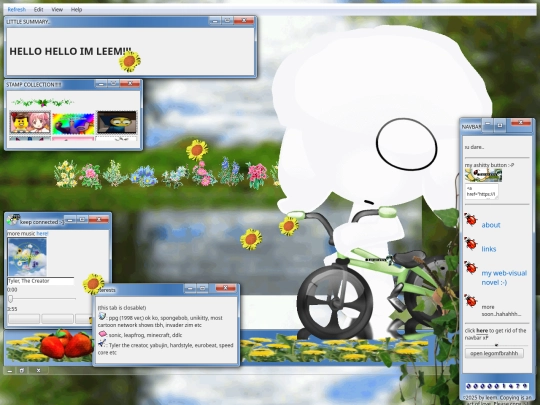The width and height of the screenshot is (540, 405).
Task: Click the ladybug icon beside the about link
Action: [x=470, y=220]
